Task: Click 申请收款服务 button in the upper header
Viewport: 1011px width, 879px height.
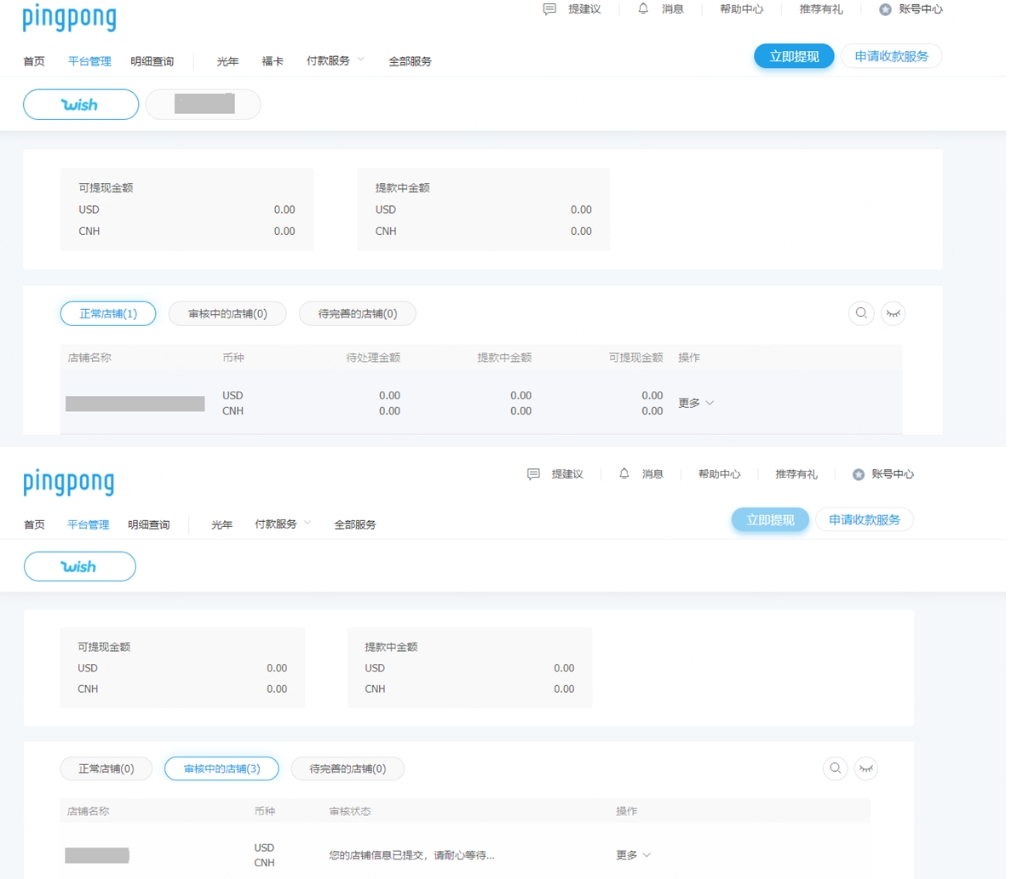Action: pos(891,57)
